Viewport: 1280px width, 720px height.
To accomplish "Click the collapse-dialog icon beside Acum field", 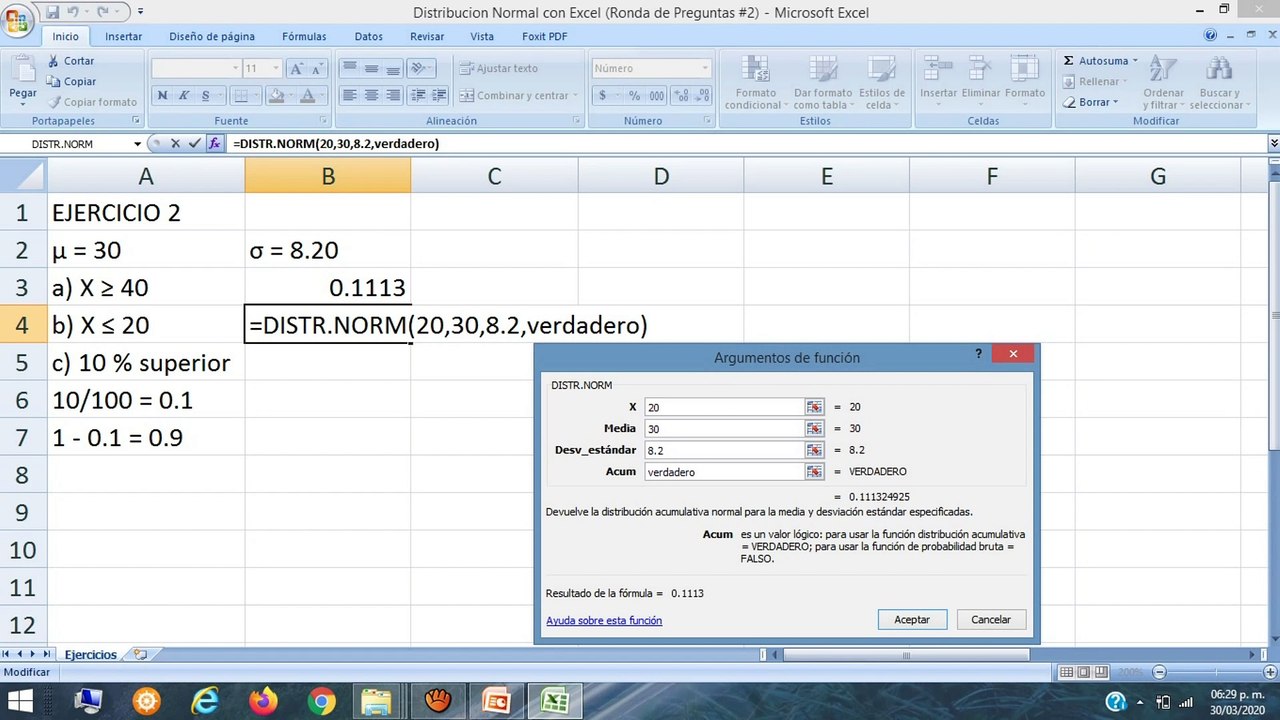I will coord(815,472).
